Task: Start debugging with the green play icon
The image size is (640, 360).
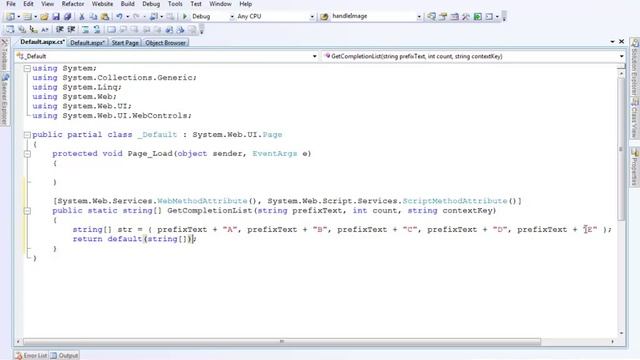Action: pyautogui.click(x=184, y=17)
